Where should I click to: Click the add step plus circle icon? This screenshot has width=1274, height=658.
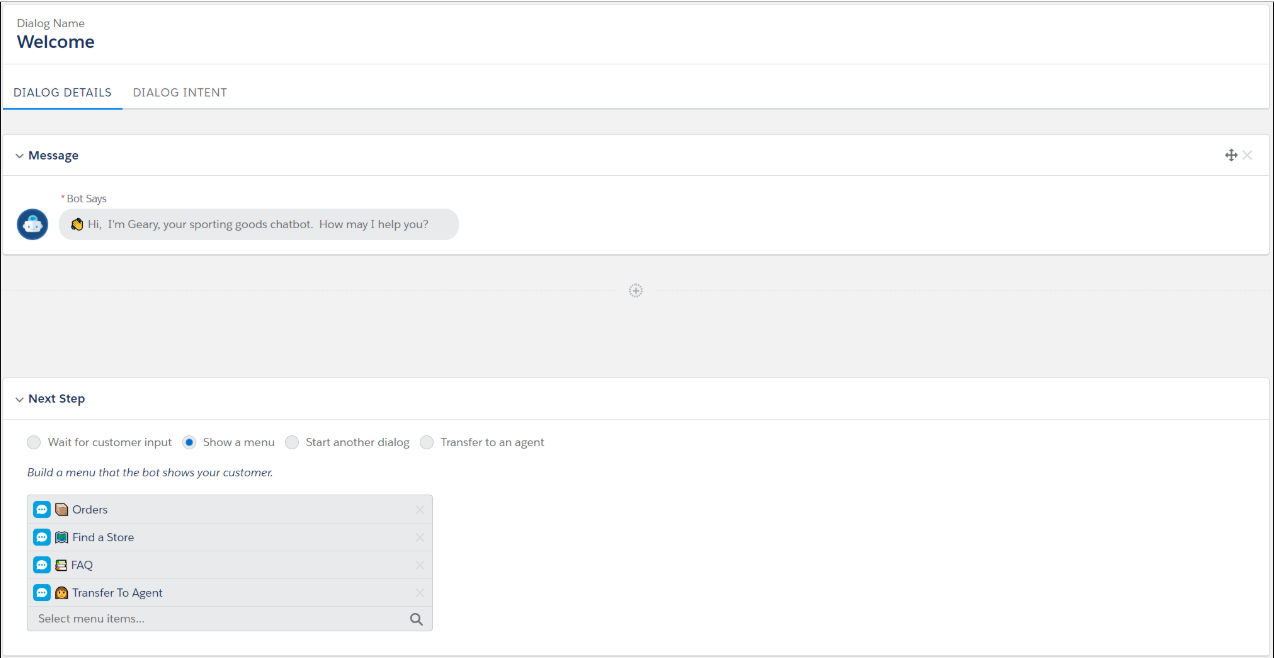pyautogui.click(x=635, y=290)
